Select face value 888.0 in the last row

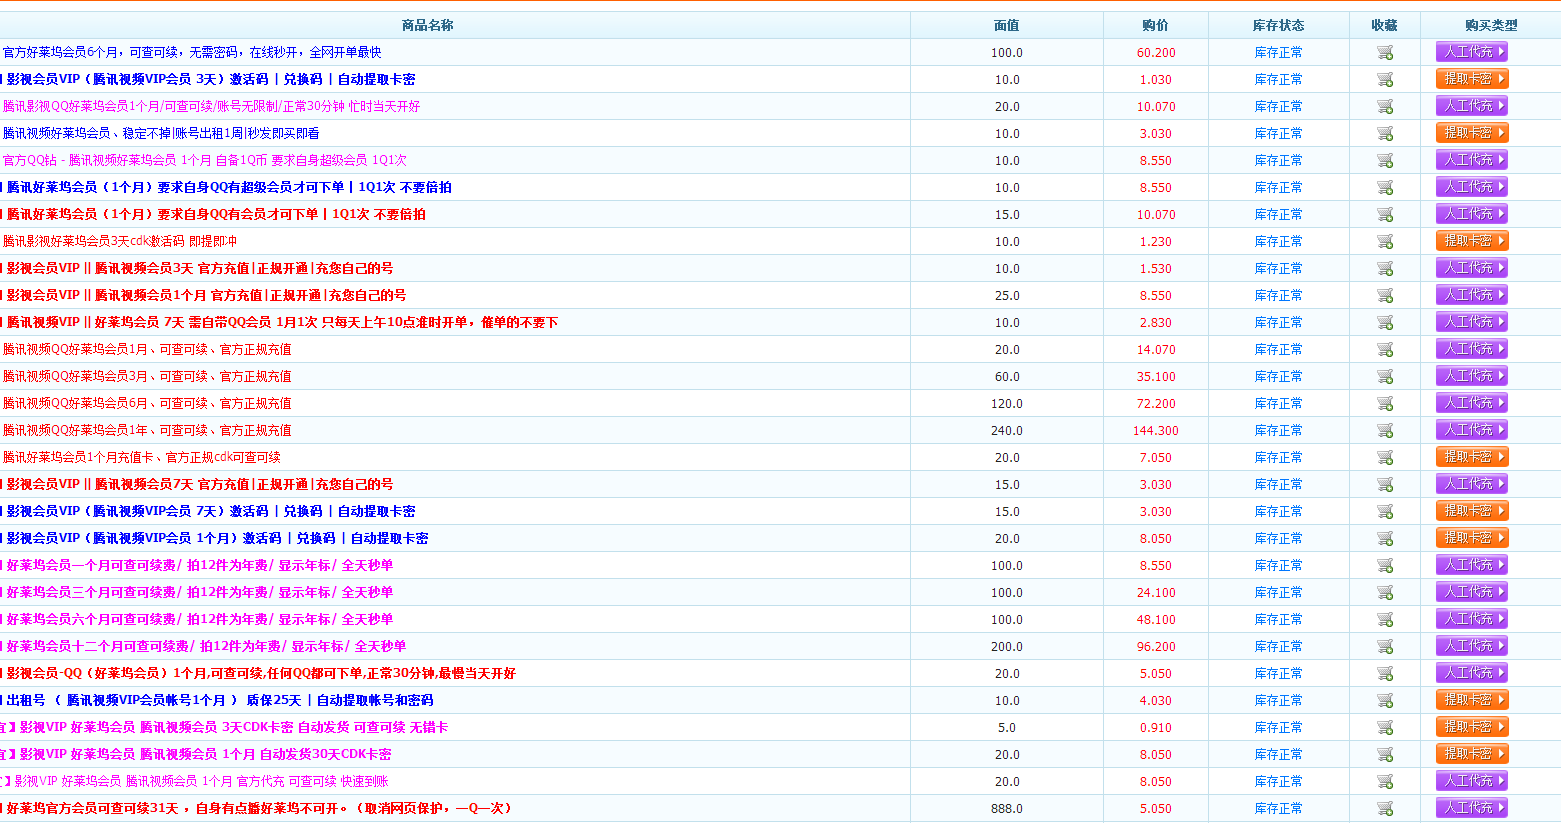pyautogui.click(x=1007, y=809)
